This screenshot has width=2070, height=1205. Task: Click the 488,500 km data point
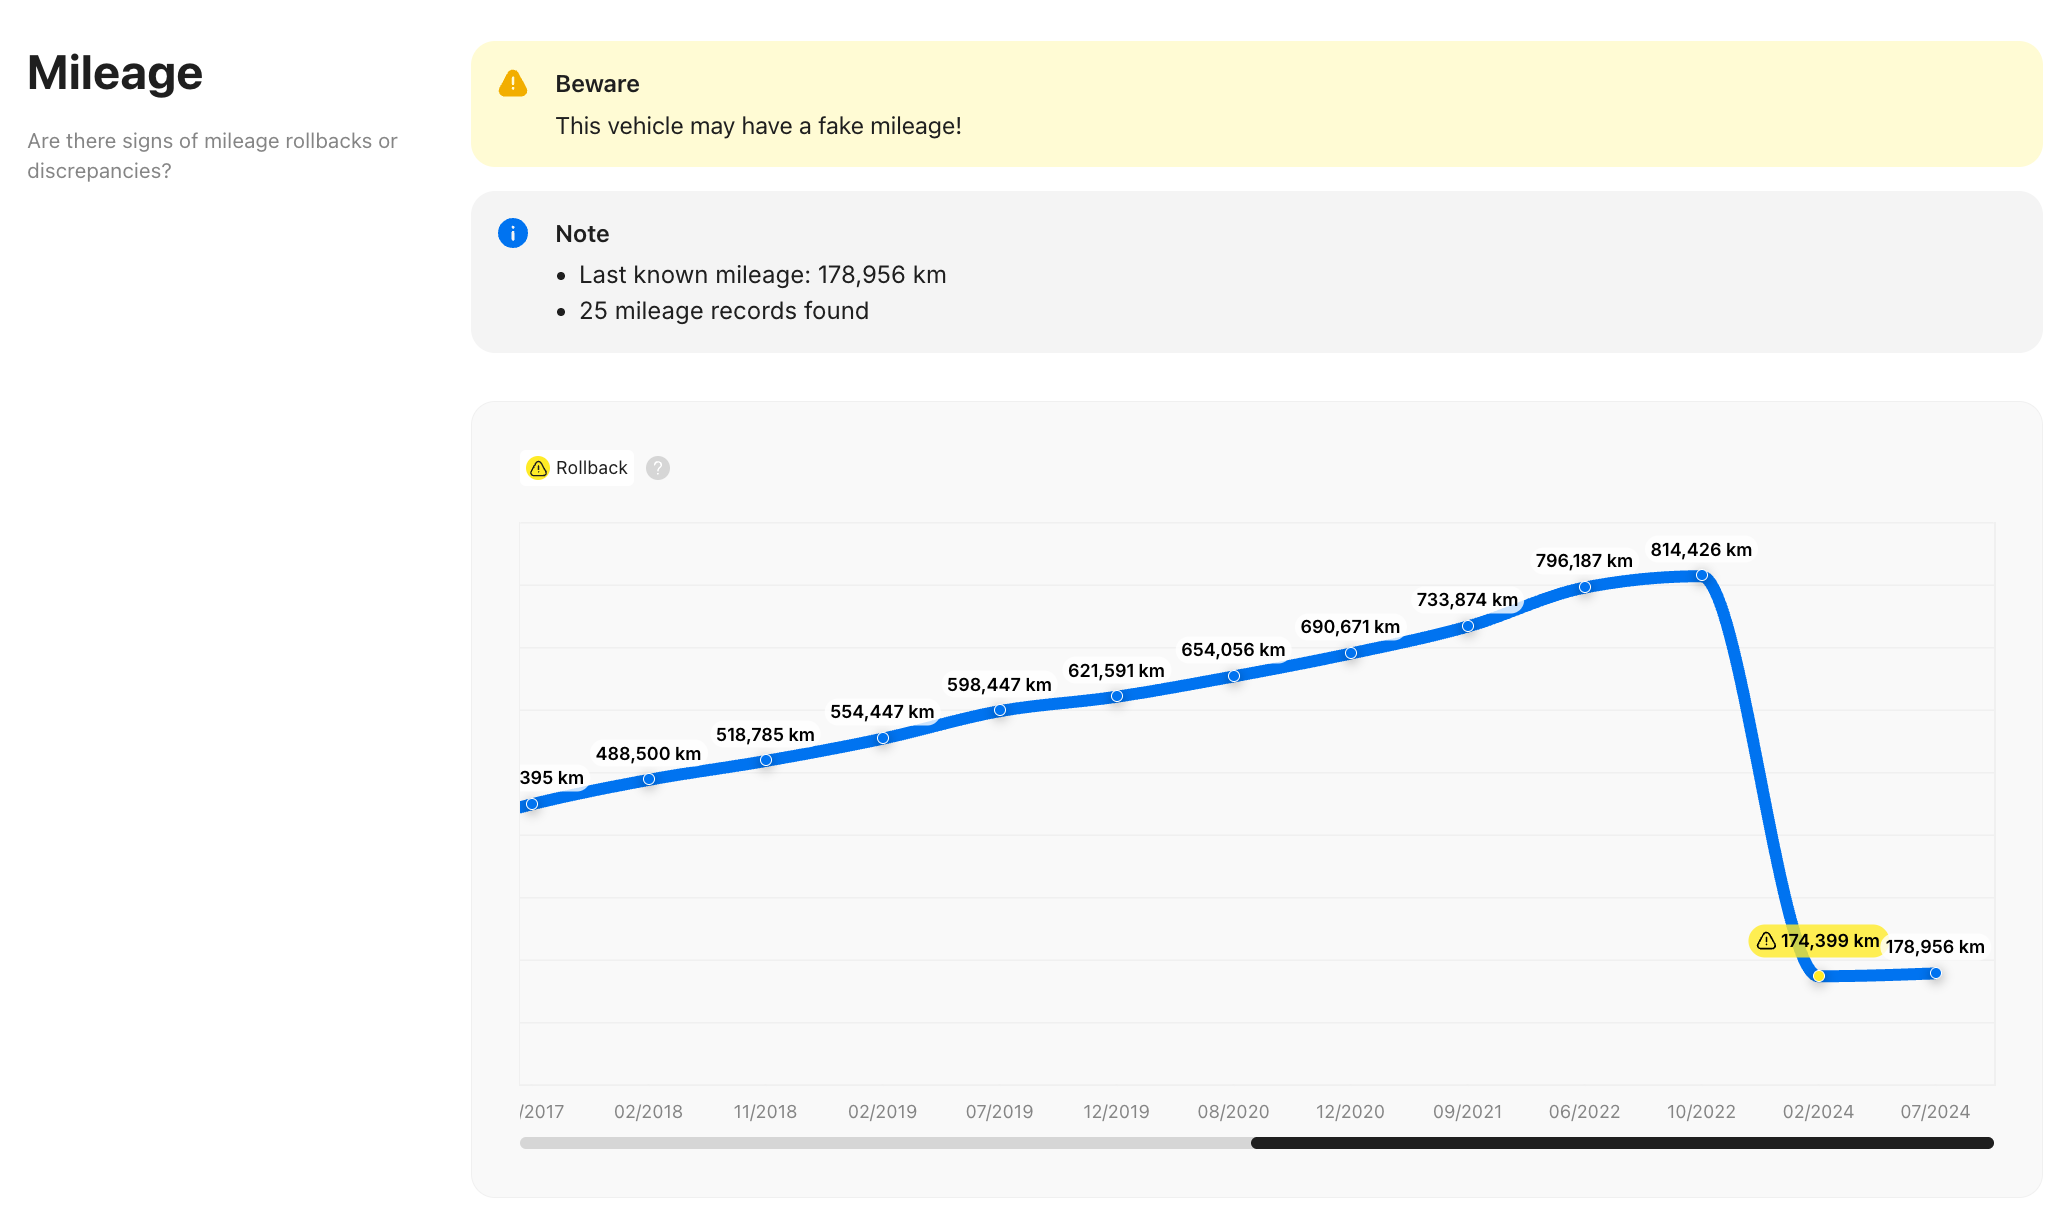click(648, 779)
